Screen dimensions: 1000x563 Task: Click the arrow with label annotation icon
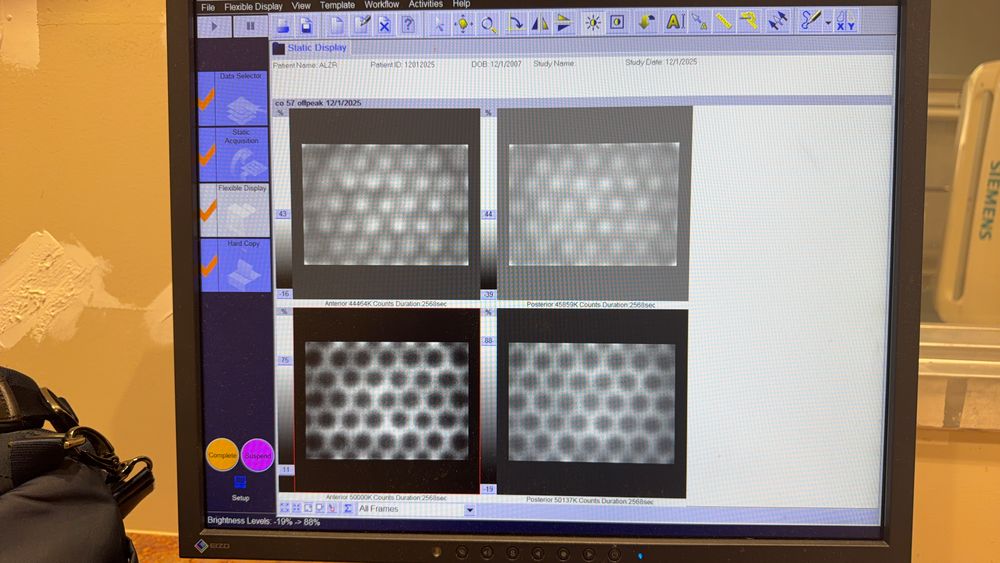pos(700,22)
